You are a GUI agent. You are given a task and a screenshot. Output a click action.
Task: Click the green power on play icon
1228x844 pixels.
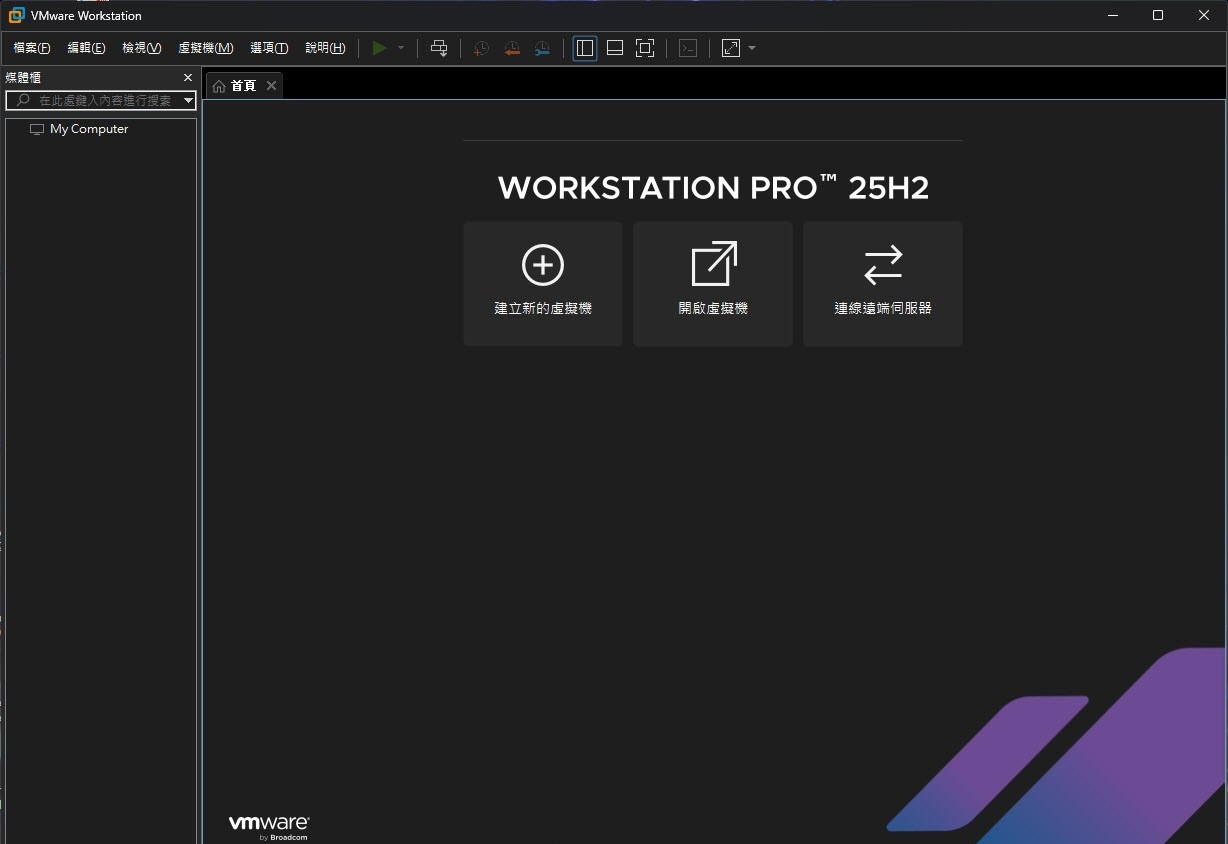[379, 48]
